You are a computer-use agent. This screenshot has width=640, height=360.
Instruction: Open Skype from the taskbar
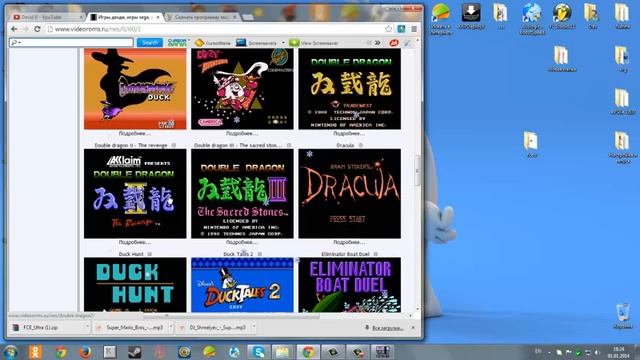(258, 352)
